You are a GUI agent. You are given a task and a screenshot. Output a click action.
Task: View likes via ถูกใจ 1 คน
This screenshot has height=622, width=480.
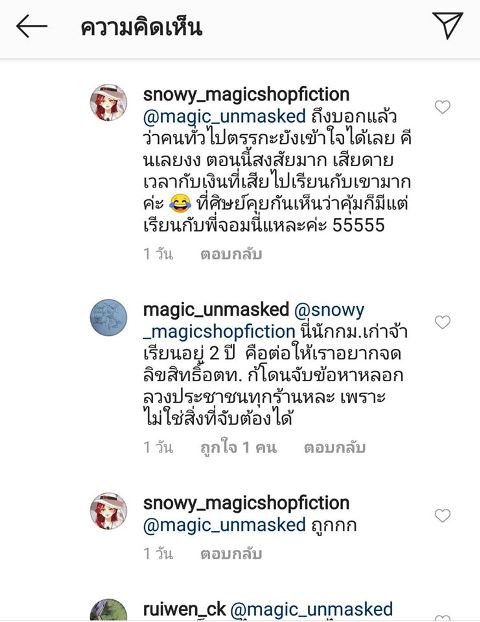(x=238, y=447)
